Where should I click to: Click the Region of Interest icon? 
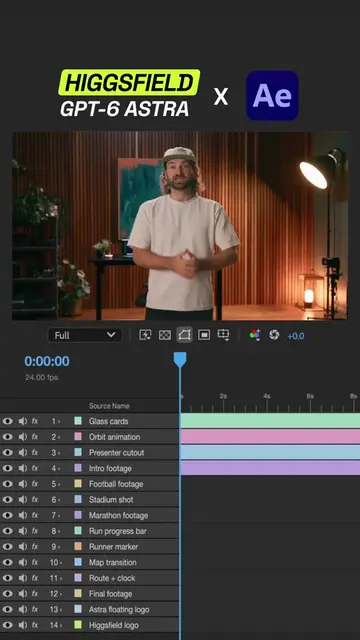point(204,335)
